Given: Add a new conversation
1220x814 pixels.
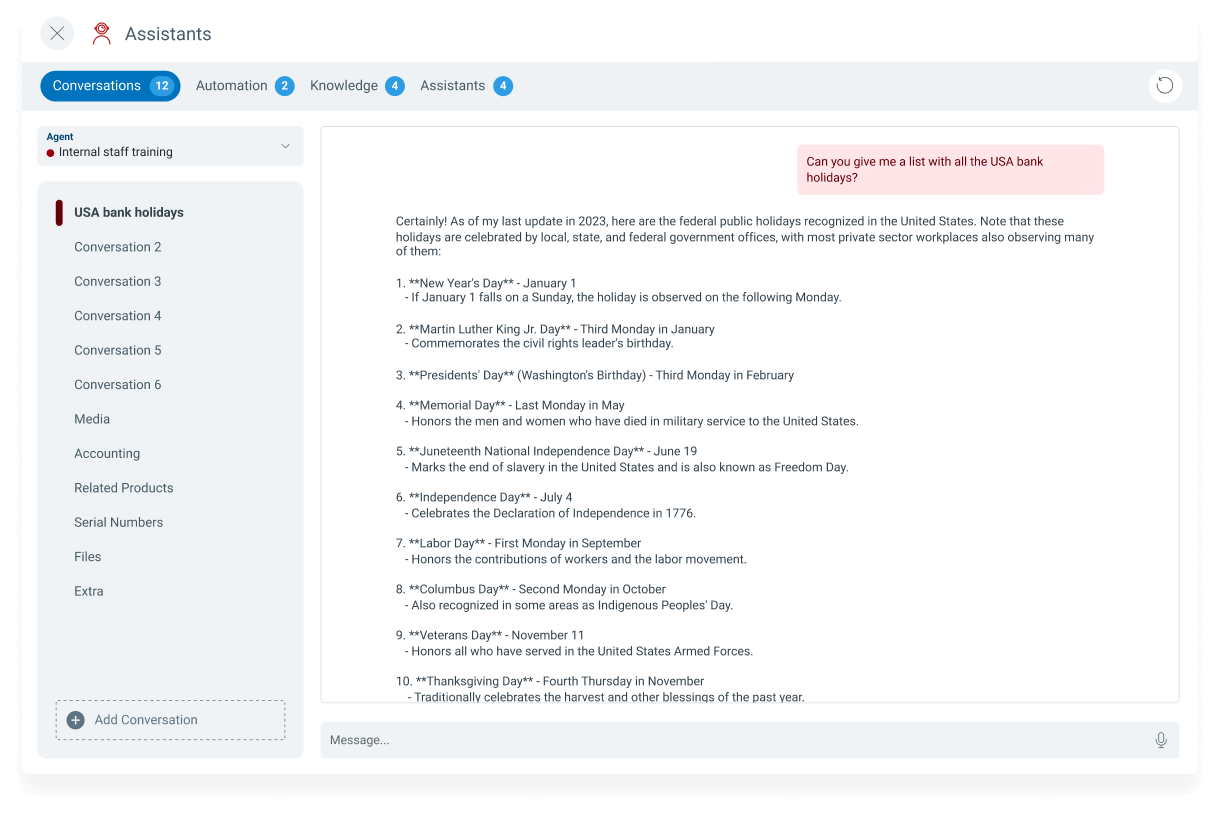Looking at the screenshot, I should pyautogui.click(x=170, y=720).
